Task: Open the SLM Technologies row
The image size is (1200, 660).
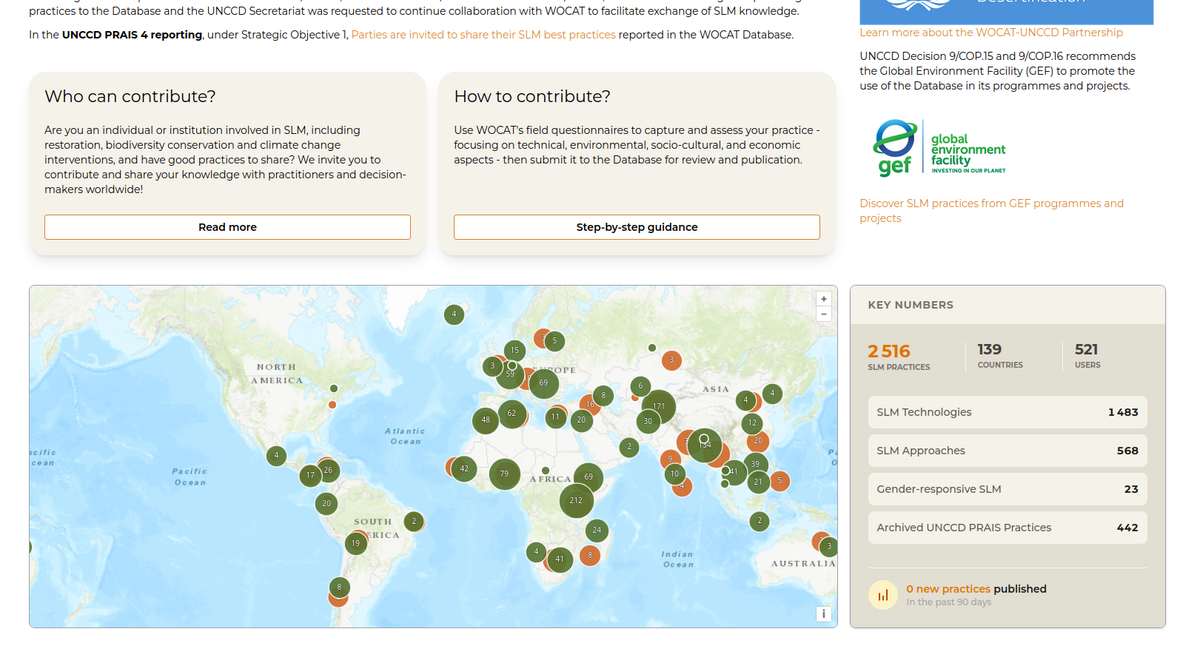Action: tap(1006, 412)
